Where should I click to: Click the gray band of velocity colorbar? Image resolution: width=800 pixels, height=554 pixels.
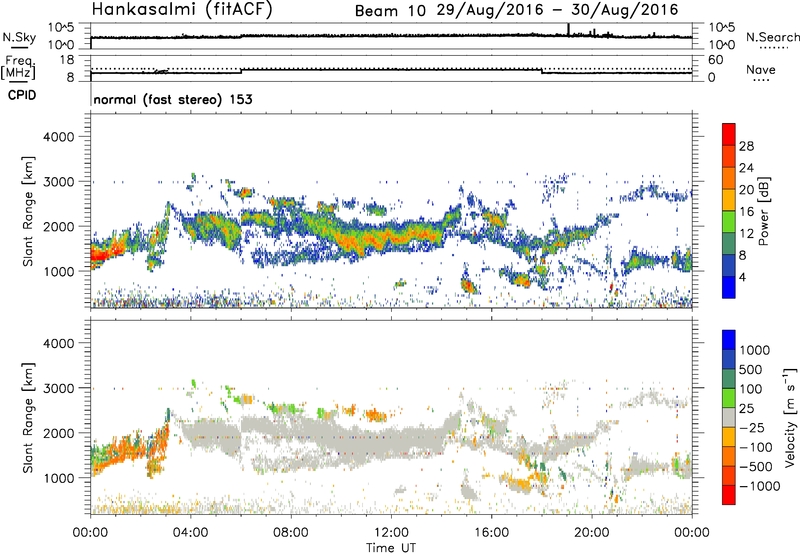(x=729, y=417)
